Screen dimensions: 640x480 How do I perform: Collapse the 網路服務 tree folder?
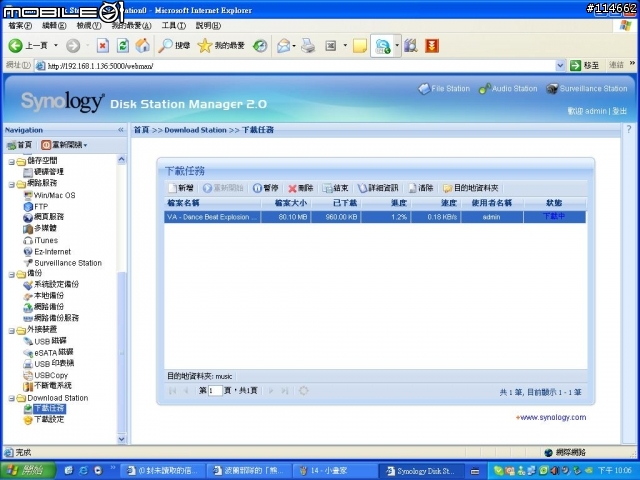(x=12, y=184)
